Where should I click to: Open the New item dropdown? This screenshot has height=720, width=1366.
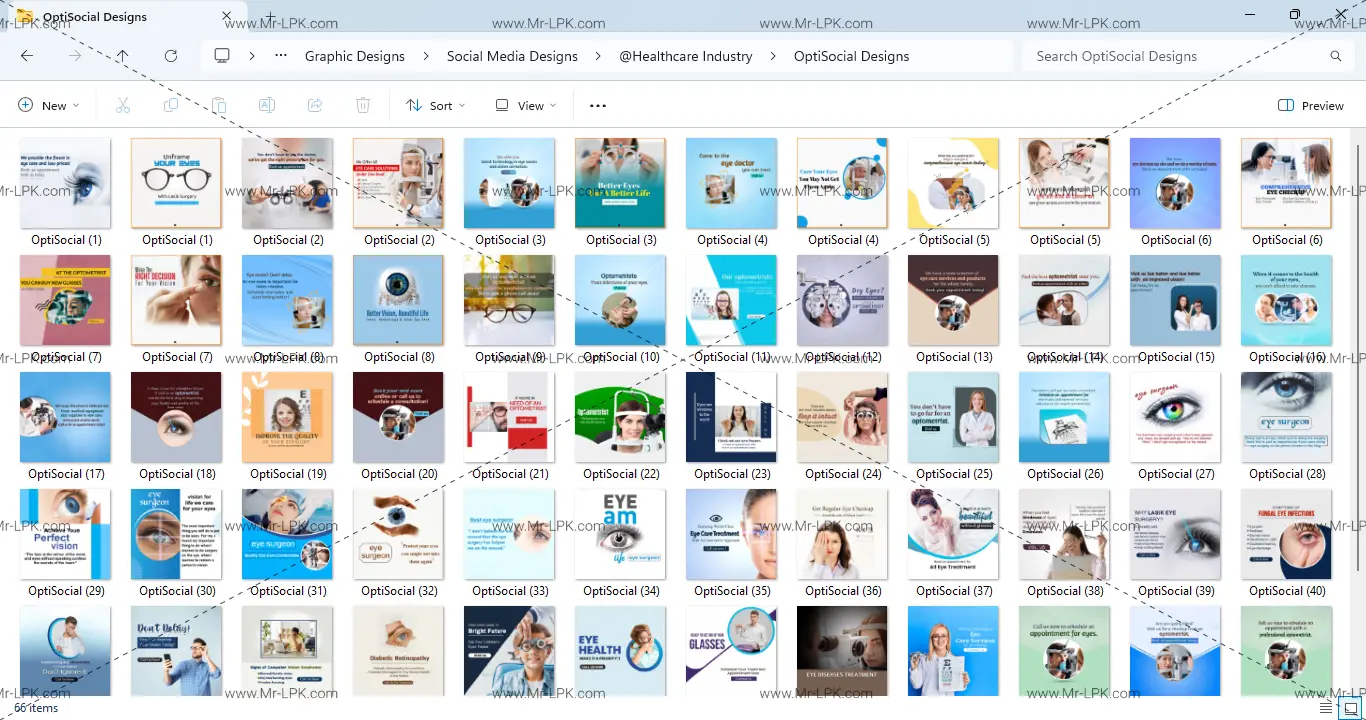(48, 105)
